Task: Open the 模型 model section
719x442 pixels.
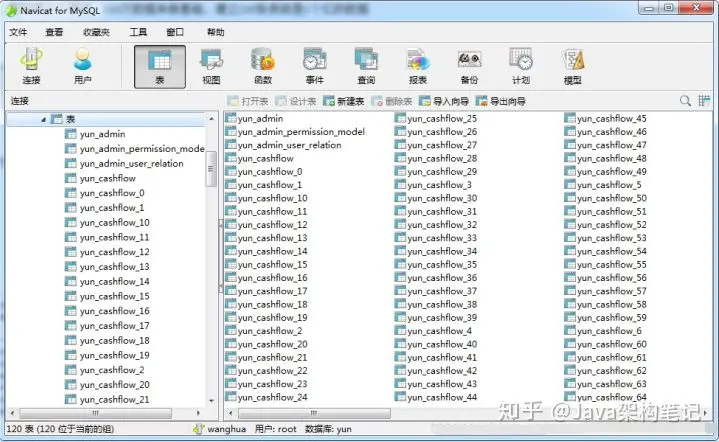Action: (x=573, y=66)
